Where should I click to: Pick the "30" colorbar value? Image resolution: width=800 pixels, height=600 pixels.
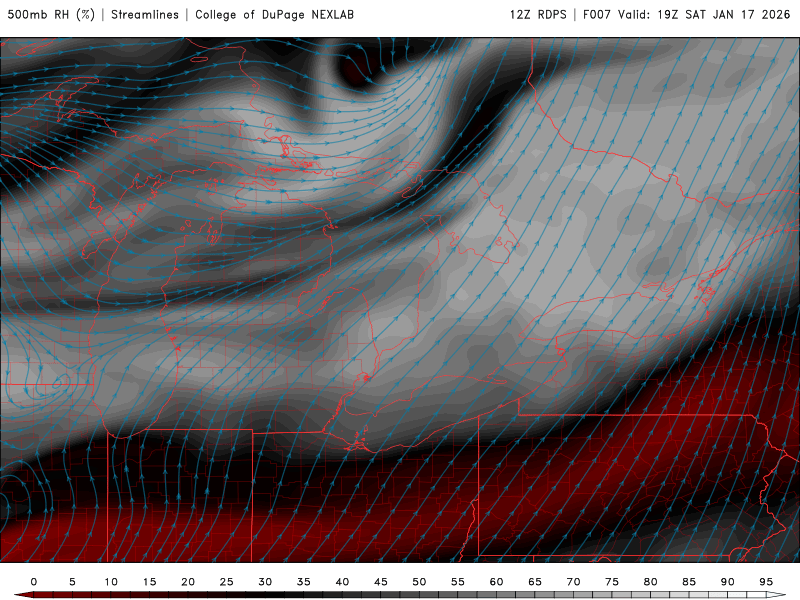[265, 582]
